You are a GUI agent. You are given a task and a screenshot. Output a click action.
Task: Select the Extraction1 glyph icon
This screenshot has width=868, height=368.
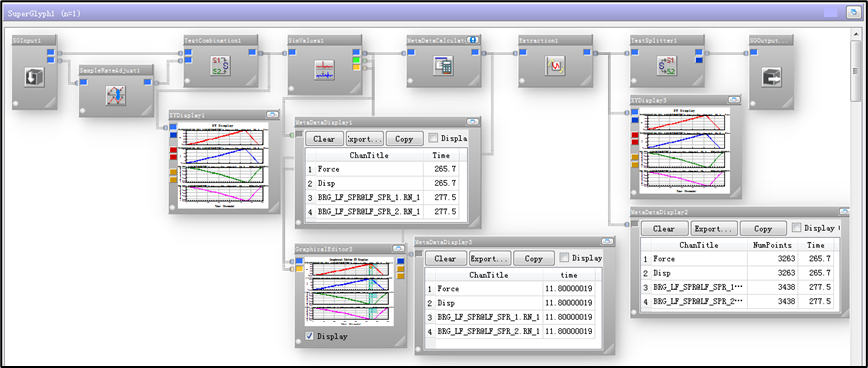[555, 65]
